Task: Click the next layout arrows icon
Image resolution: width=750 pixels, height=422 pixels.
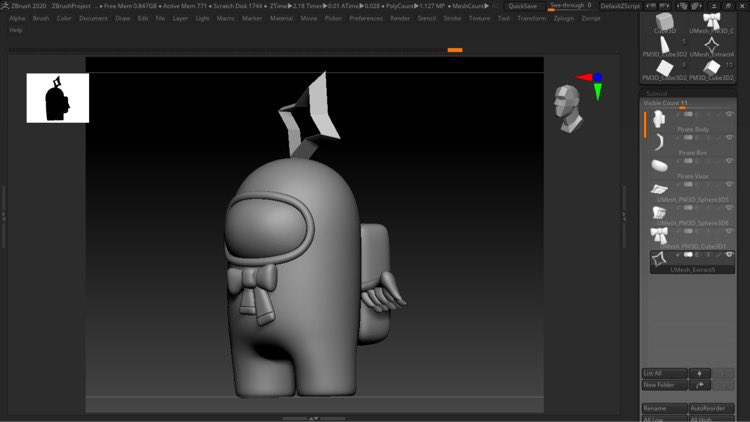Action: tap(664, 6)
